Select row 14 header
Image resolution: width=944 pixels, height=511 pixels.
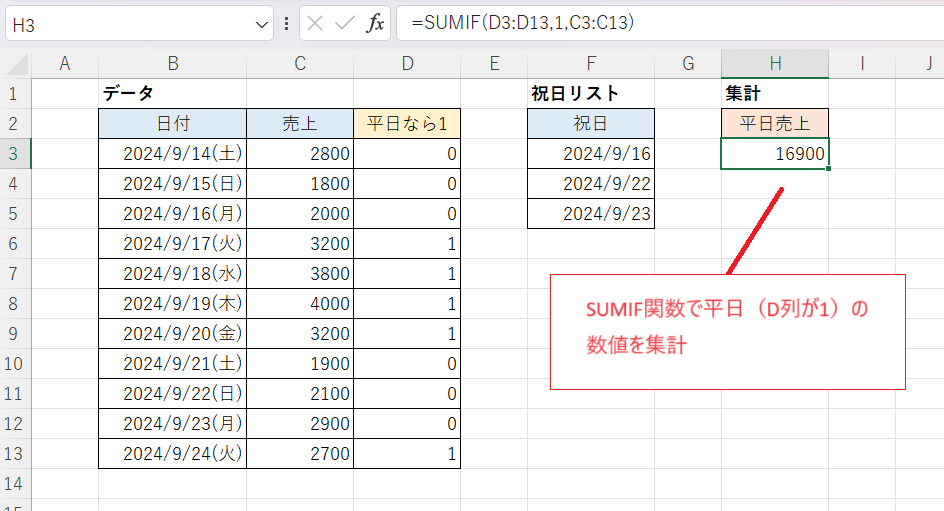[15, 484]
